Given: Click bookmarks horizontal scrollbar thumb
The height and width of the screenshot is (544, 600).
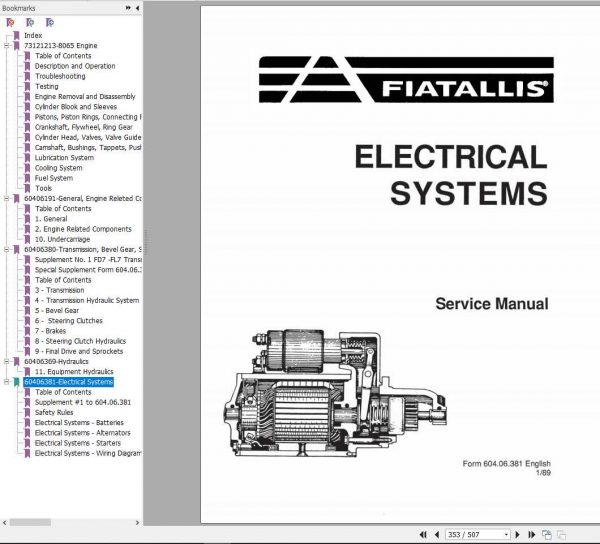Looking at the screenshot, I should (30, 523).
